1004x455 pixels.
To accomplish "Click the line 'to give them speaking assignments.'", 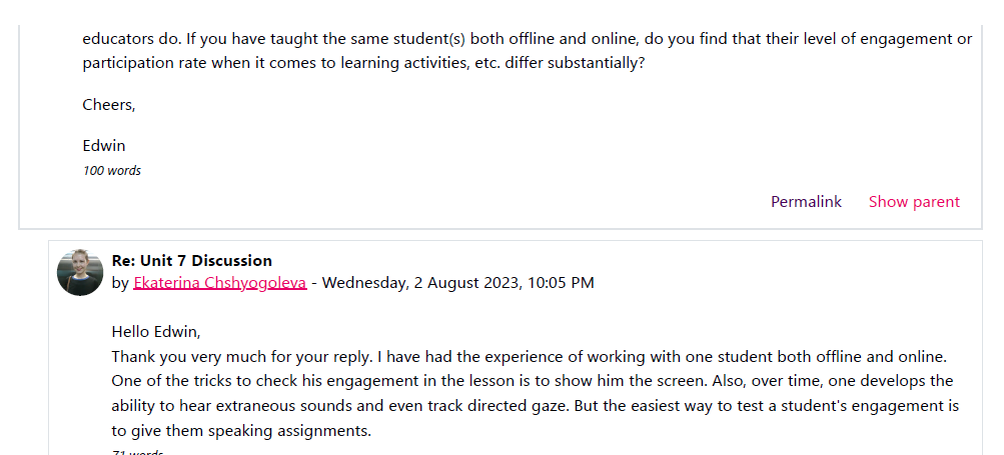I will coord(241,431).
